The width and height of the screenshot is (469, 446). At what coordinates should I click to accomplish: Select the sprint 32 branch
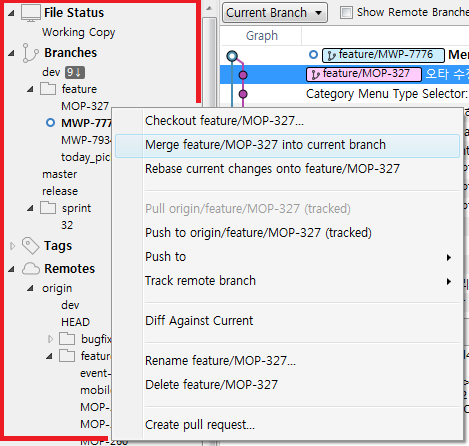(67, 225)
